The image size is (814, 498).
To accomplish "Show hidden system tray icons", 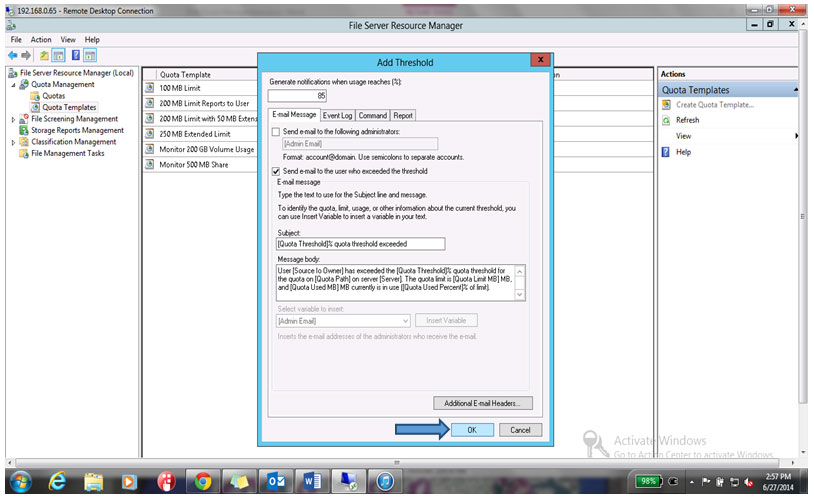I will (691, 482).
